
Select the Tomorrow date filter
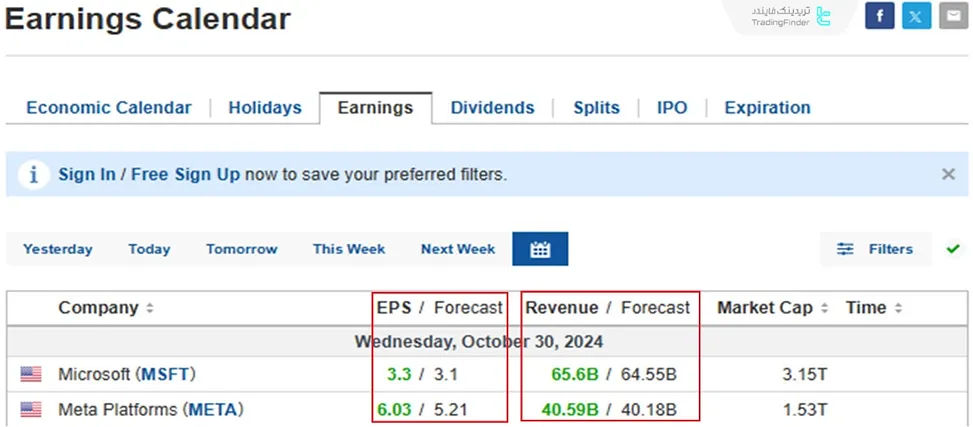point(242,249)
